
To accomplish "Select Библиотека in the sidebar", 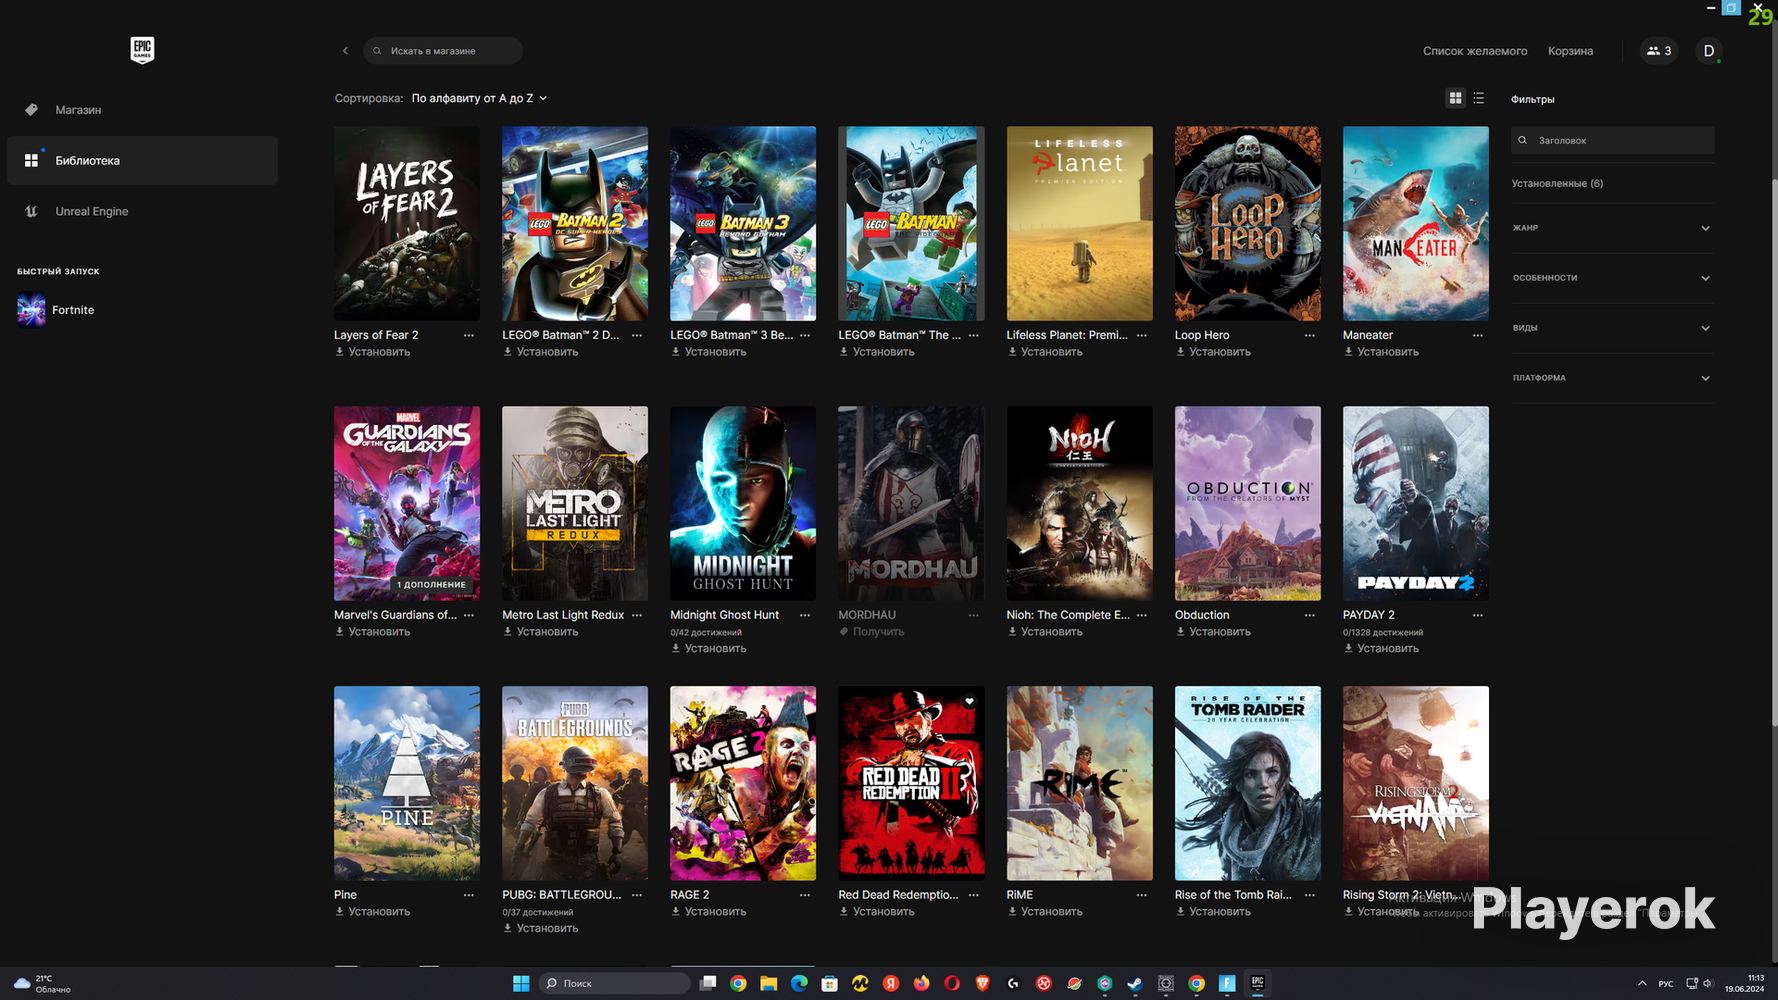I will [142, 160].
